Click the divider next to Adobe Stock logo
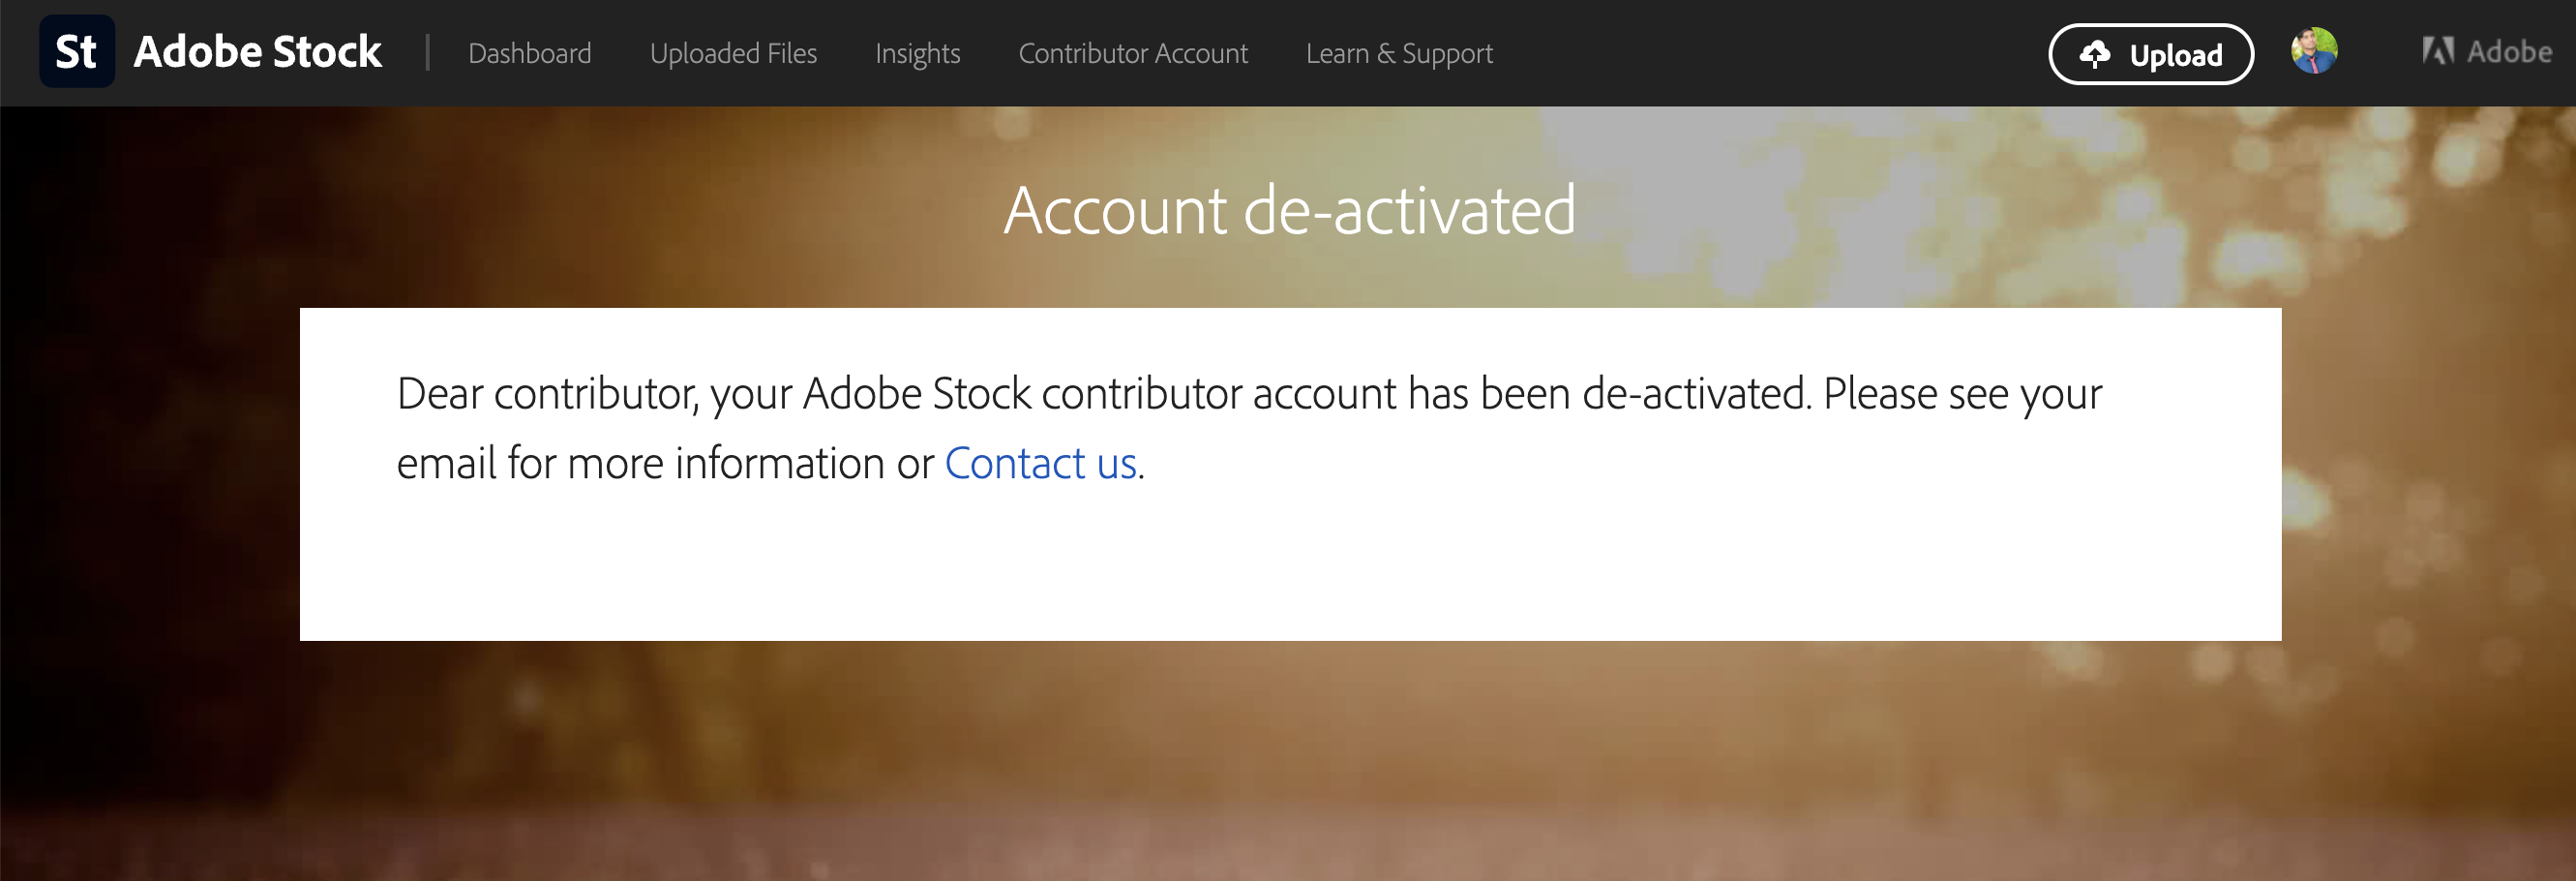 [429, 52]
